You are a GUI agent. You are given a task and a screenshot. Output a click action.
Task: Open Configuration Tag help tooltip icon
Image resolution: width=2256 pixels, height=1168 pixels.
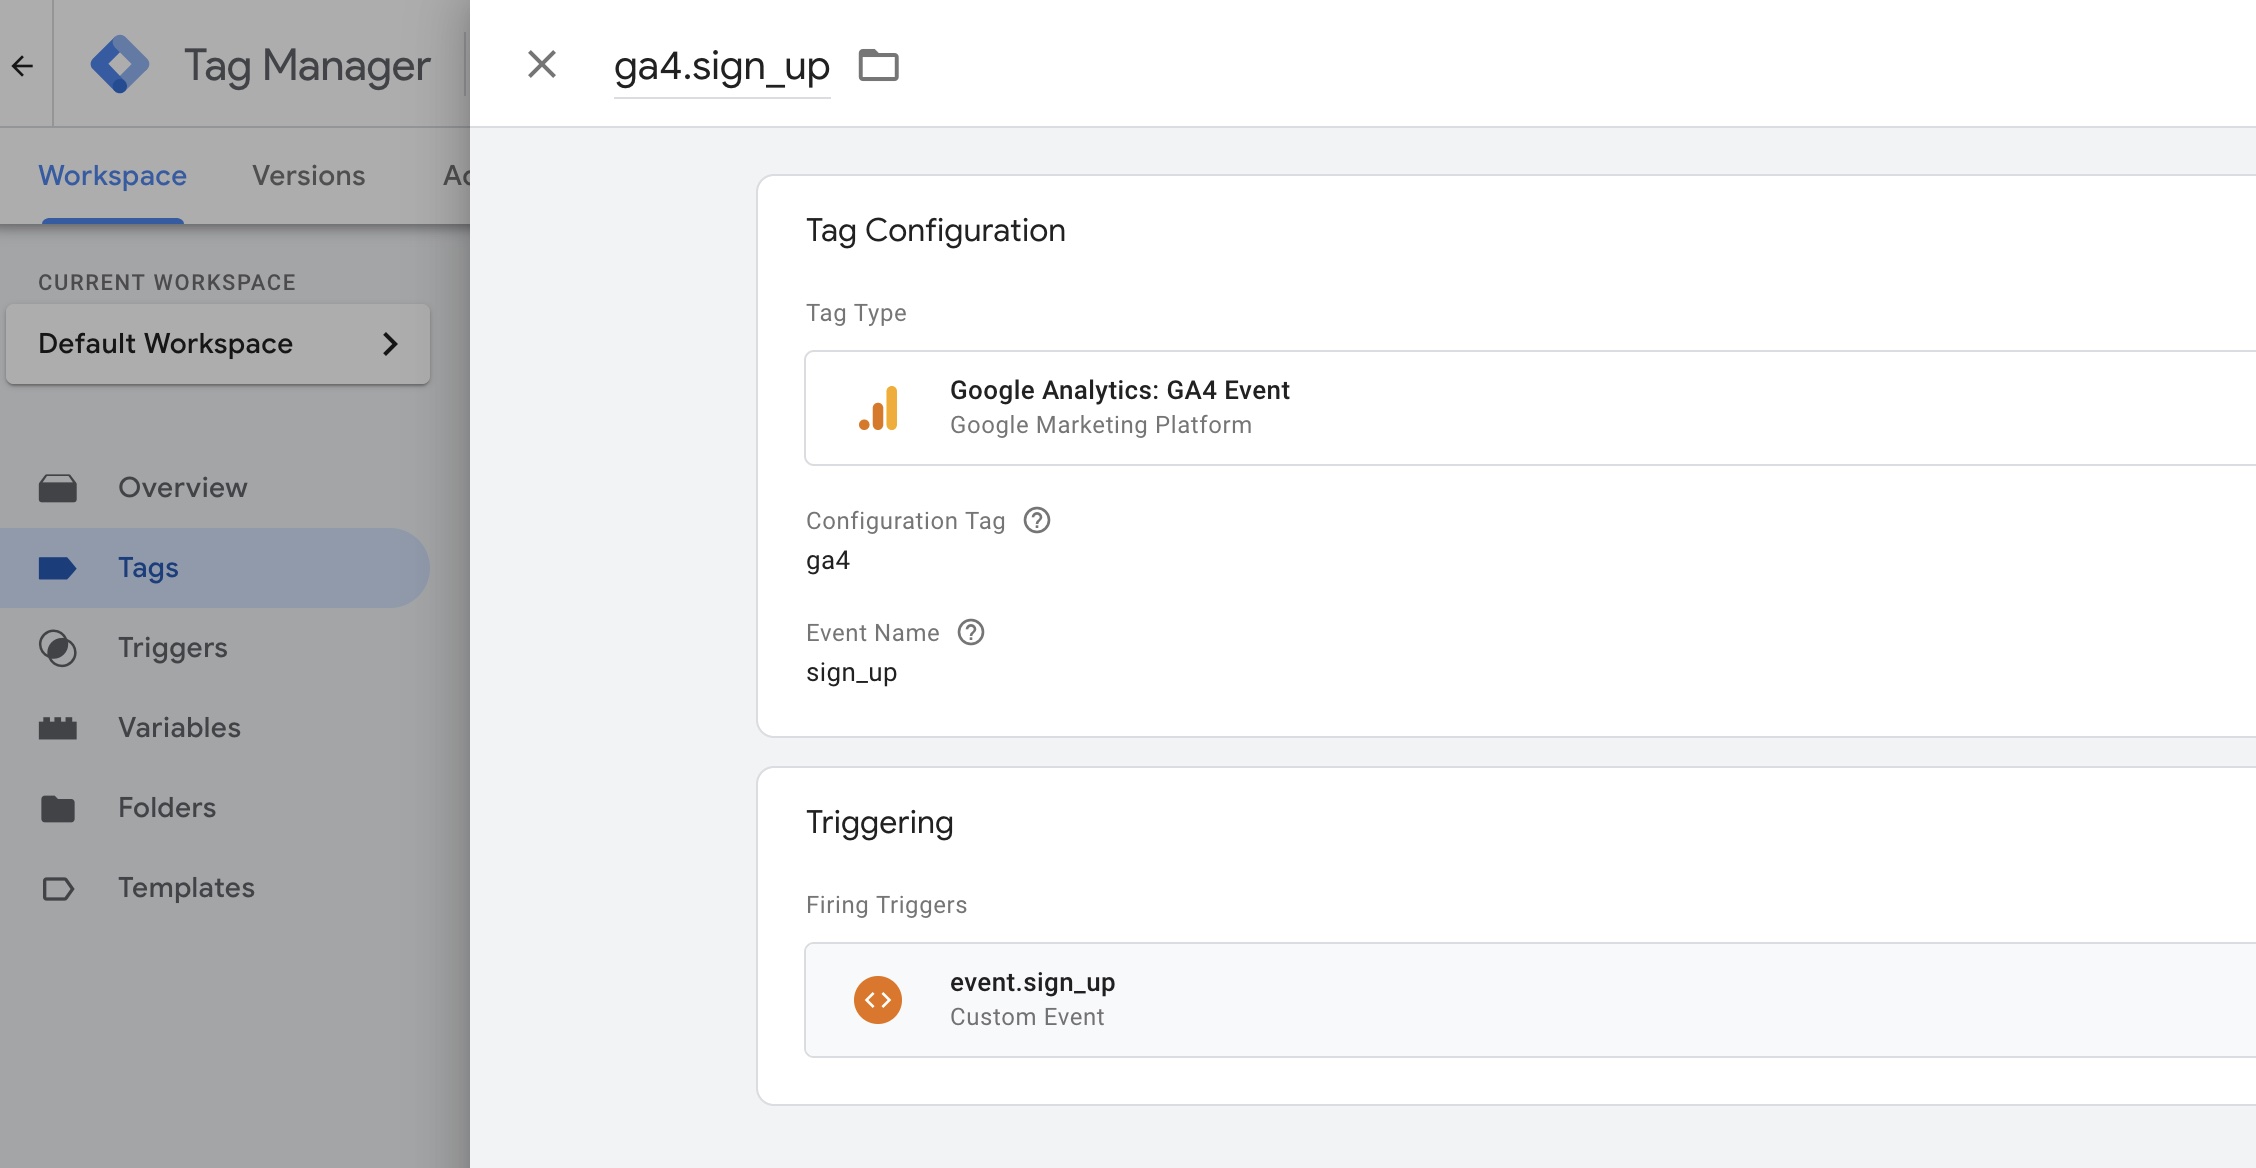click(1037, 521)
